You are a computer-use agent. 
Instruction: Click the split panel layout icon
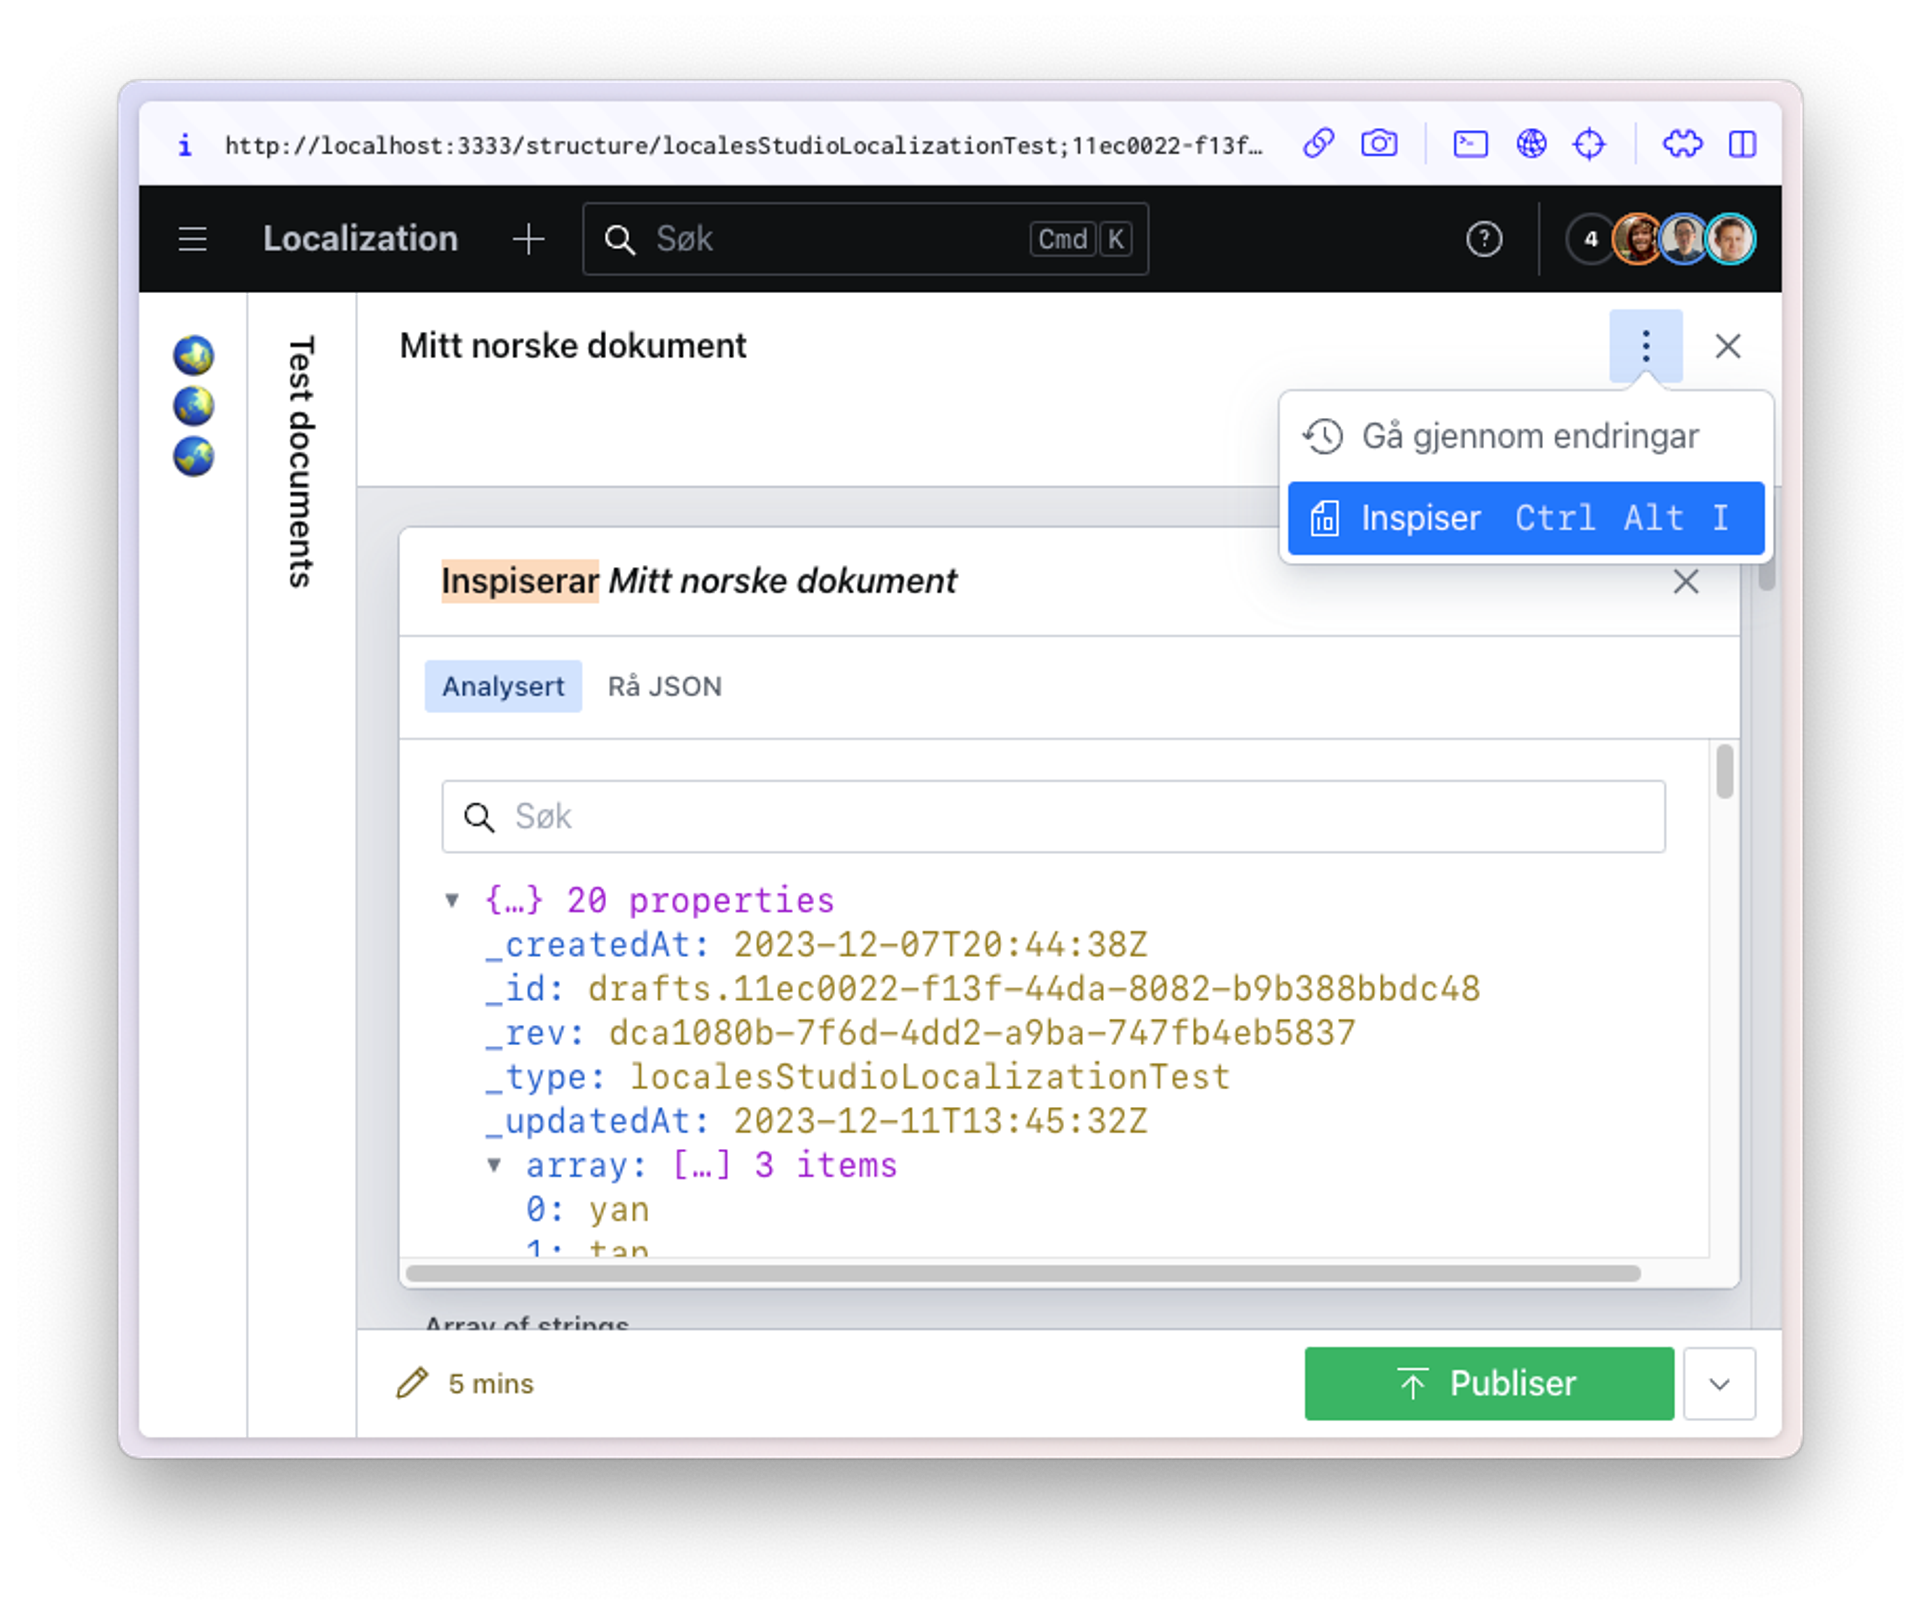1742,144
